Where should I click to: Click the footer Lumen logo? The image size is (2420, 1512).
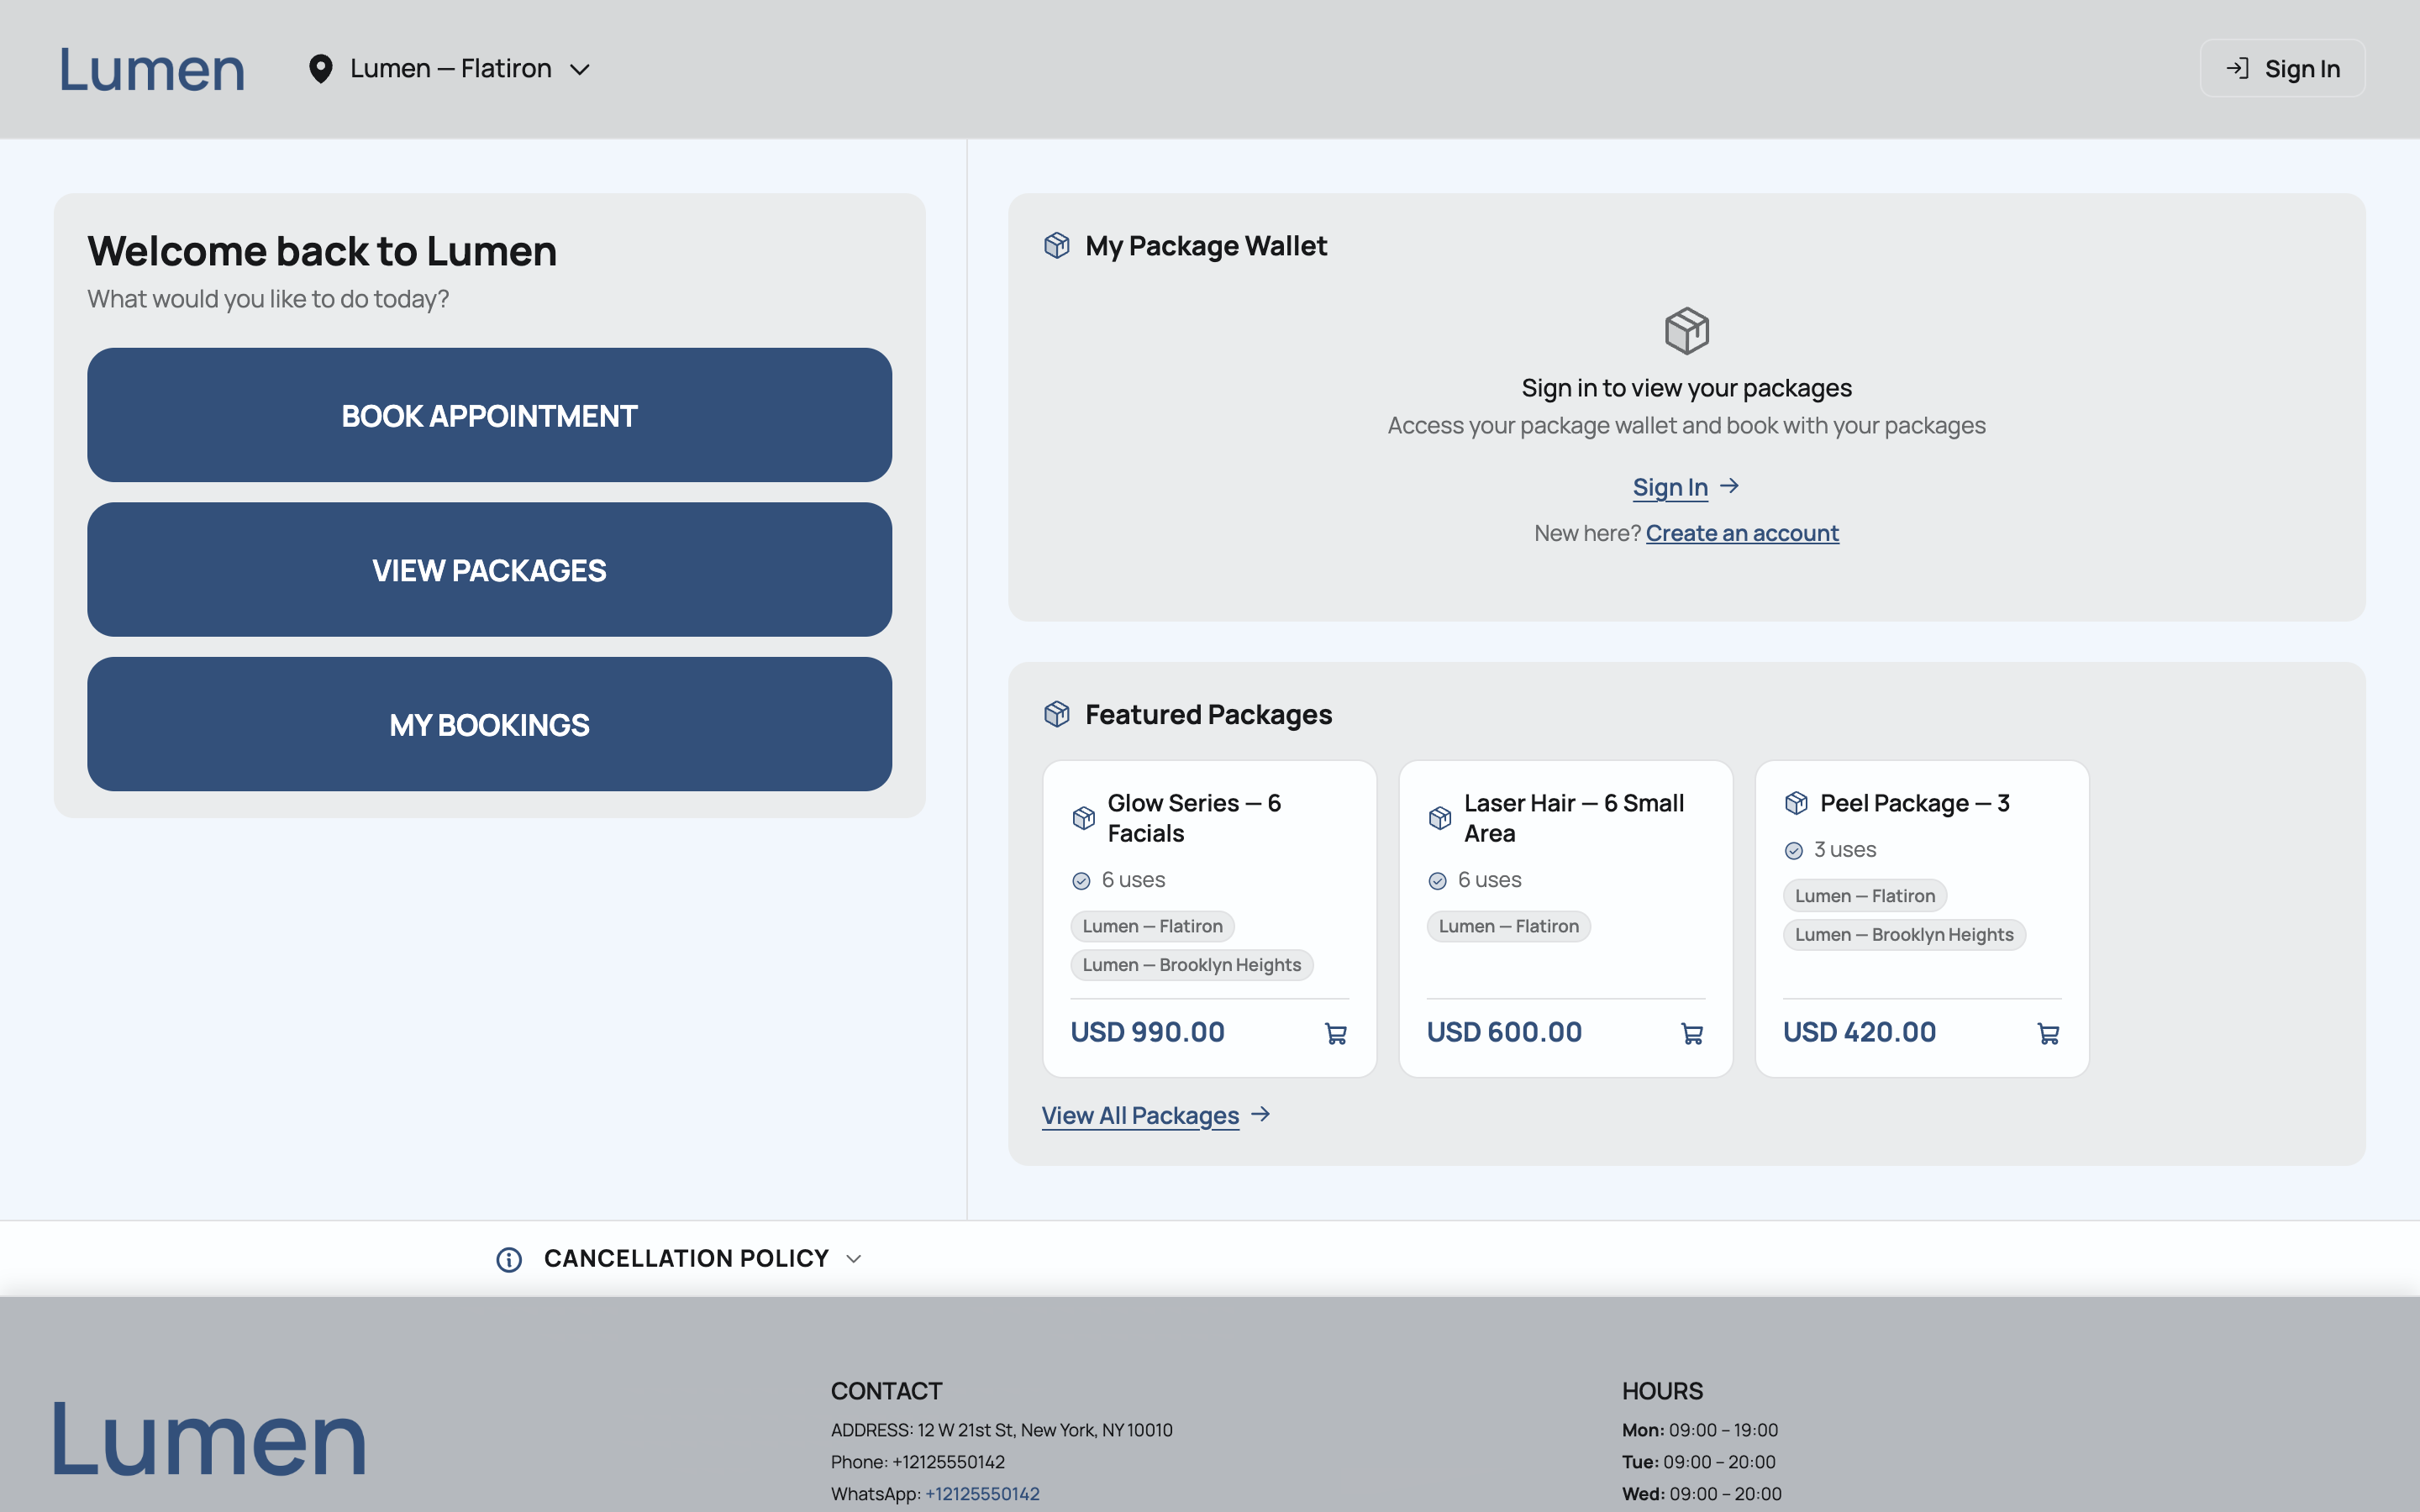point(209,1437)
